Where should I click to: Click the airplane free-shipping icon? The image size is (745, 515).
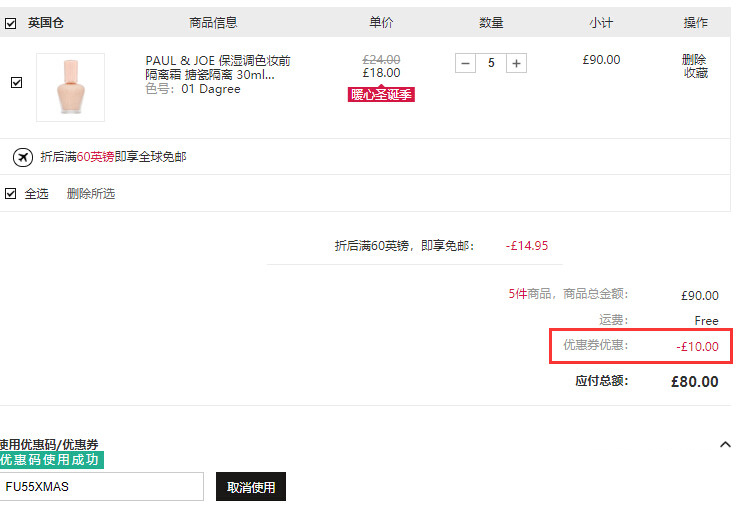[22, 157]
